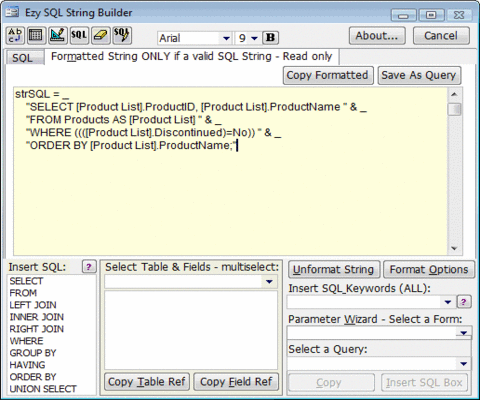This screenshot has height=400, width=480.
Task: Click the design ruler-and-pencil toolbar icon
Action: (57, 35)
